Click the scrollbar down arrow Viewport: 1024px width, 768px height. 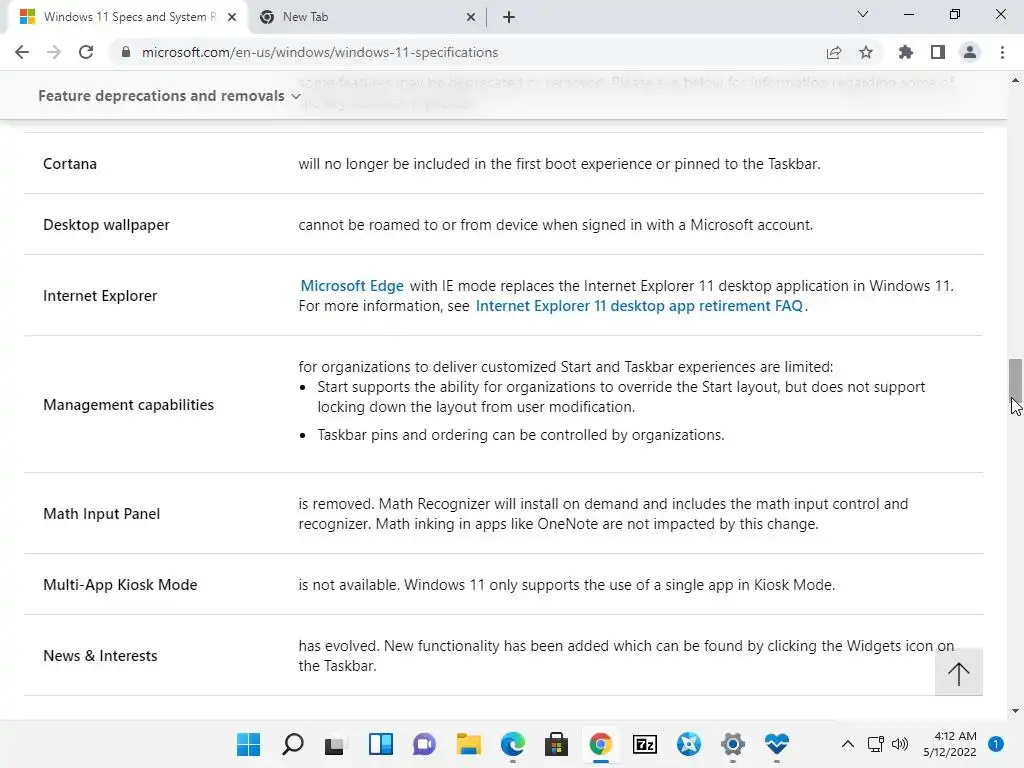(1015, 711)
